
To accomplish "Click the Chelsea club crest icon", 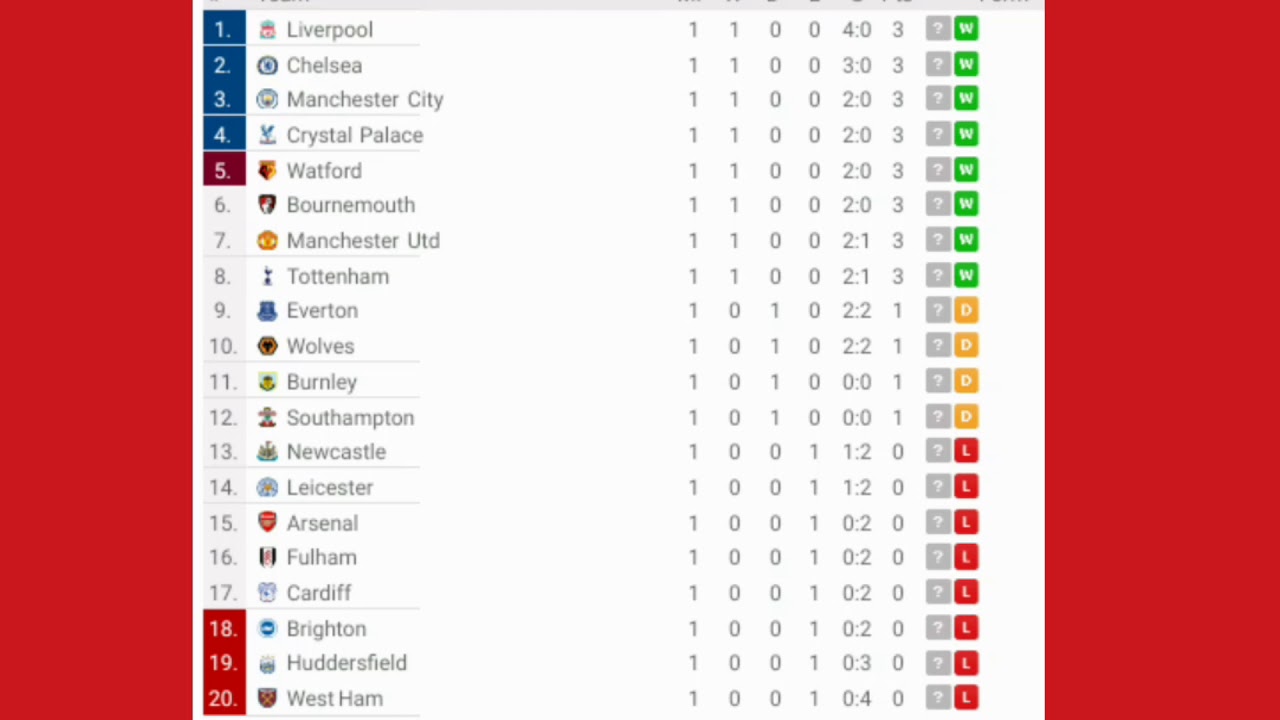I will point(267,65).
